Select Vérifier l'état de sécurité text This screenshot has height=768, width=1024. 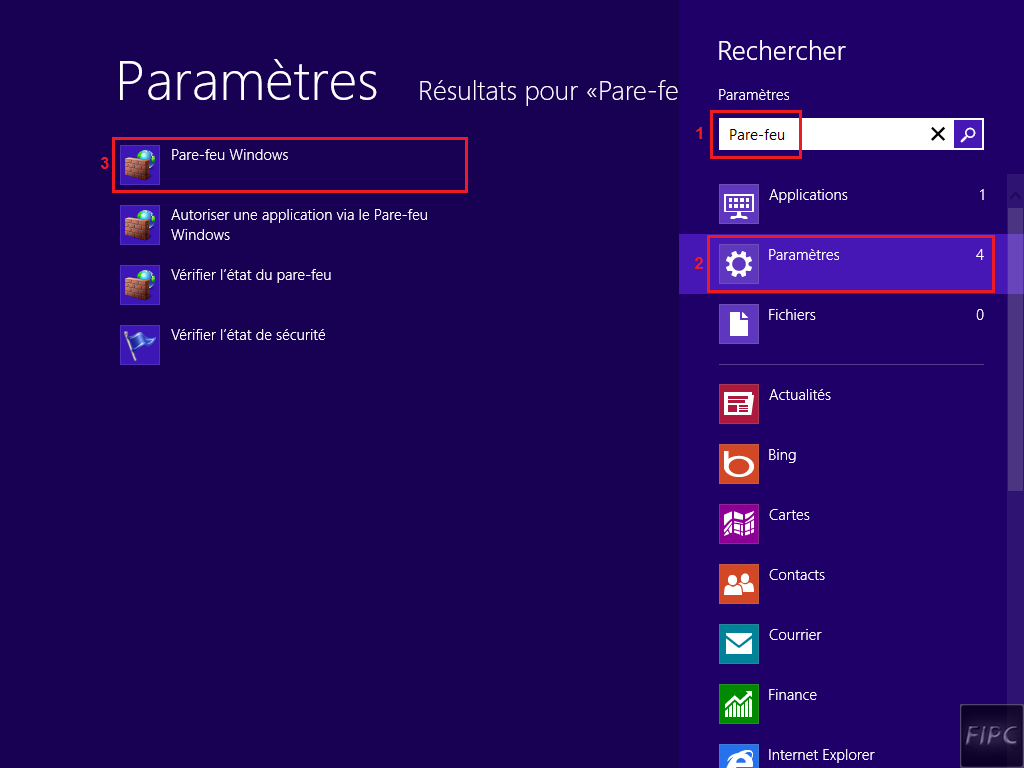(248, 335)
